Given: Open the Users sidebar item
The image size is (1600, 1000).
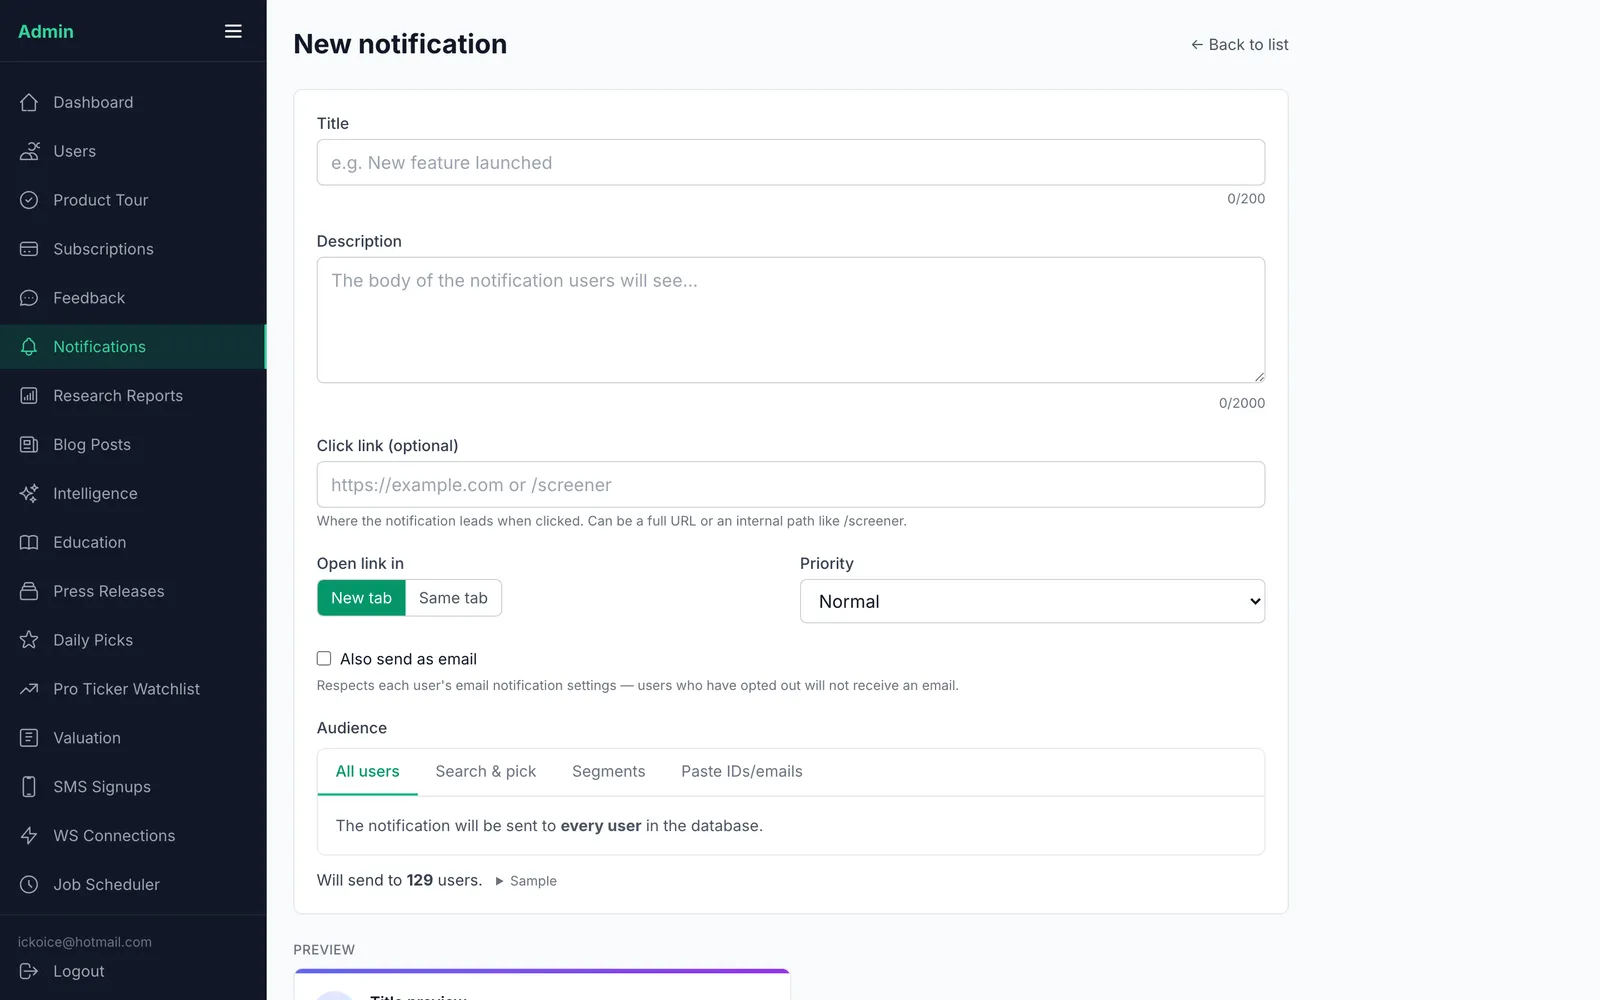Looking at the screenshot, I should pyautogui.click(x=133, y=151).
